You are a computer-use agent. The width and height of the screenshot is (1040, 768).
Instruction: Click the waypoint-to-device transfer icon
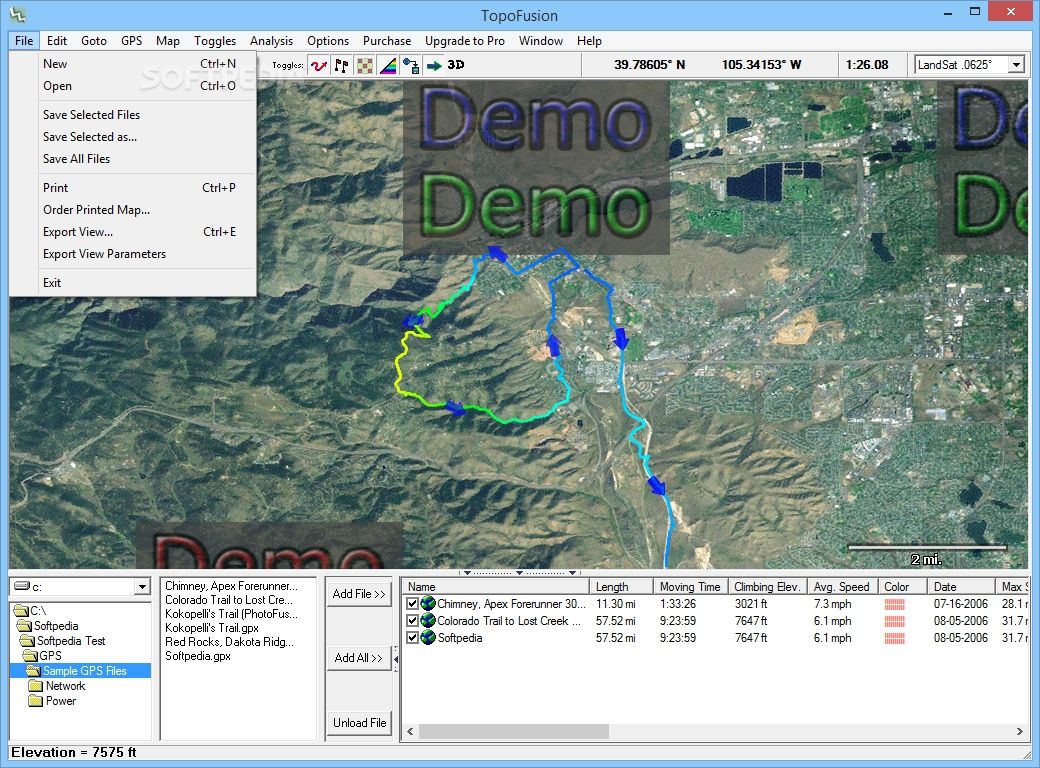[411, 65]
